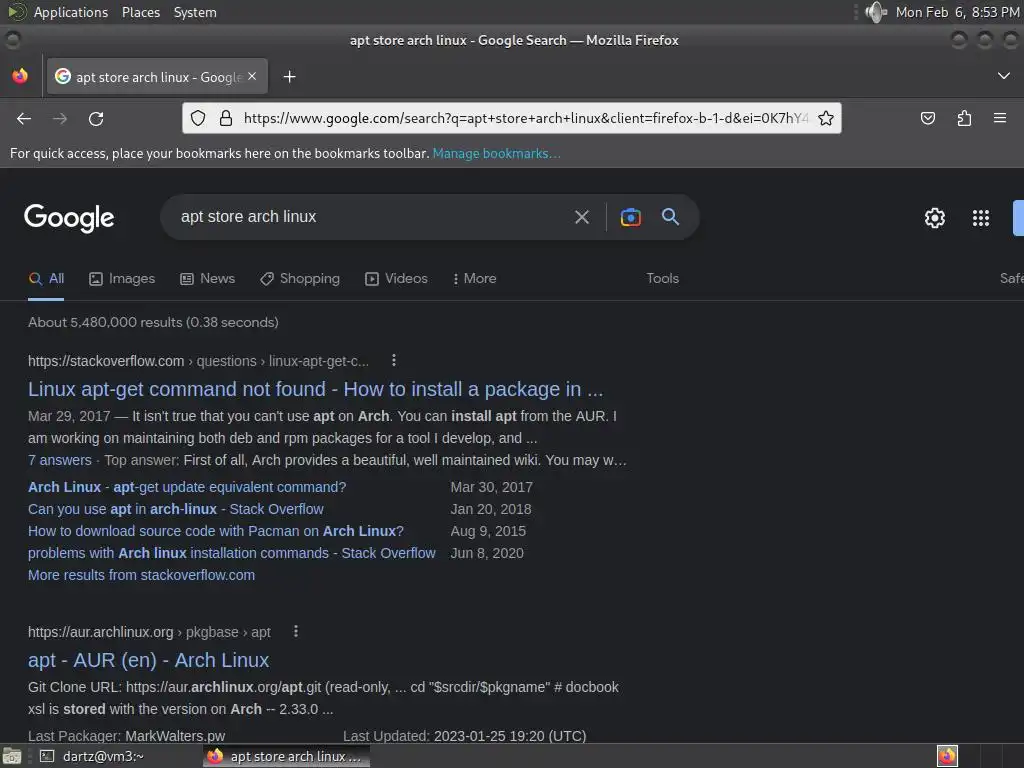Screen dimensions: 1024x768
Task: Open the shield tracking protection icon
Action: 198,118
